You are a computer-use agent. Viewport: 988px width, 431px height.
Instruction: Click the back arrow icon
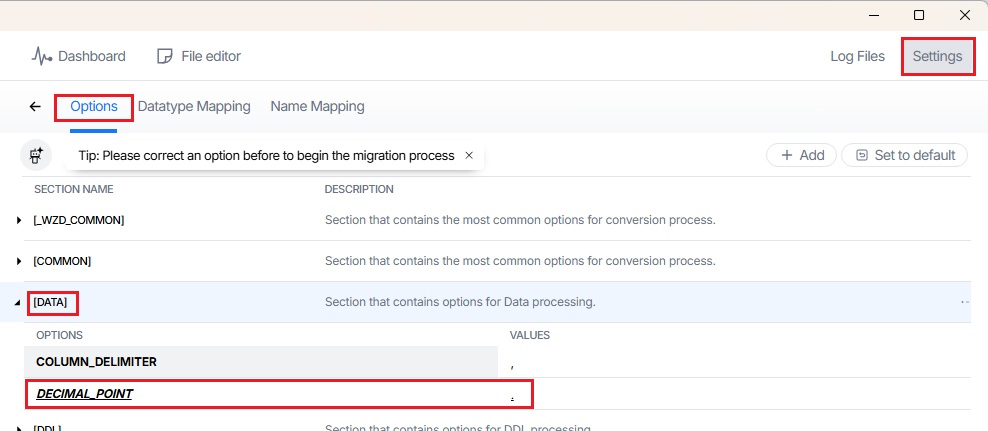point(35,106)
